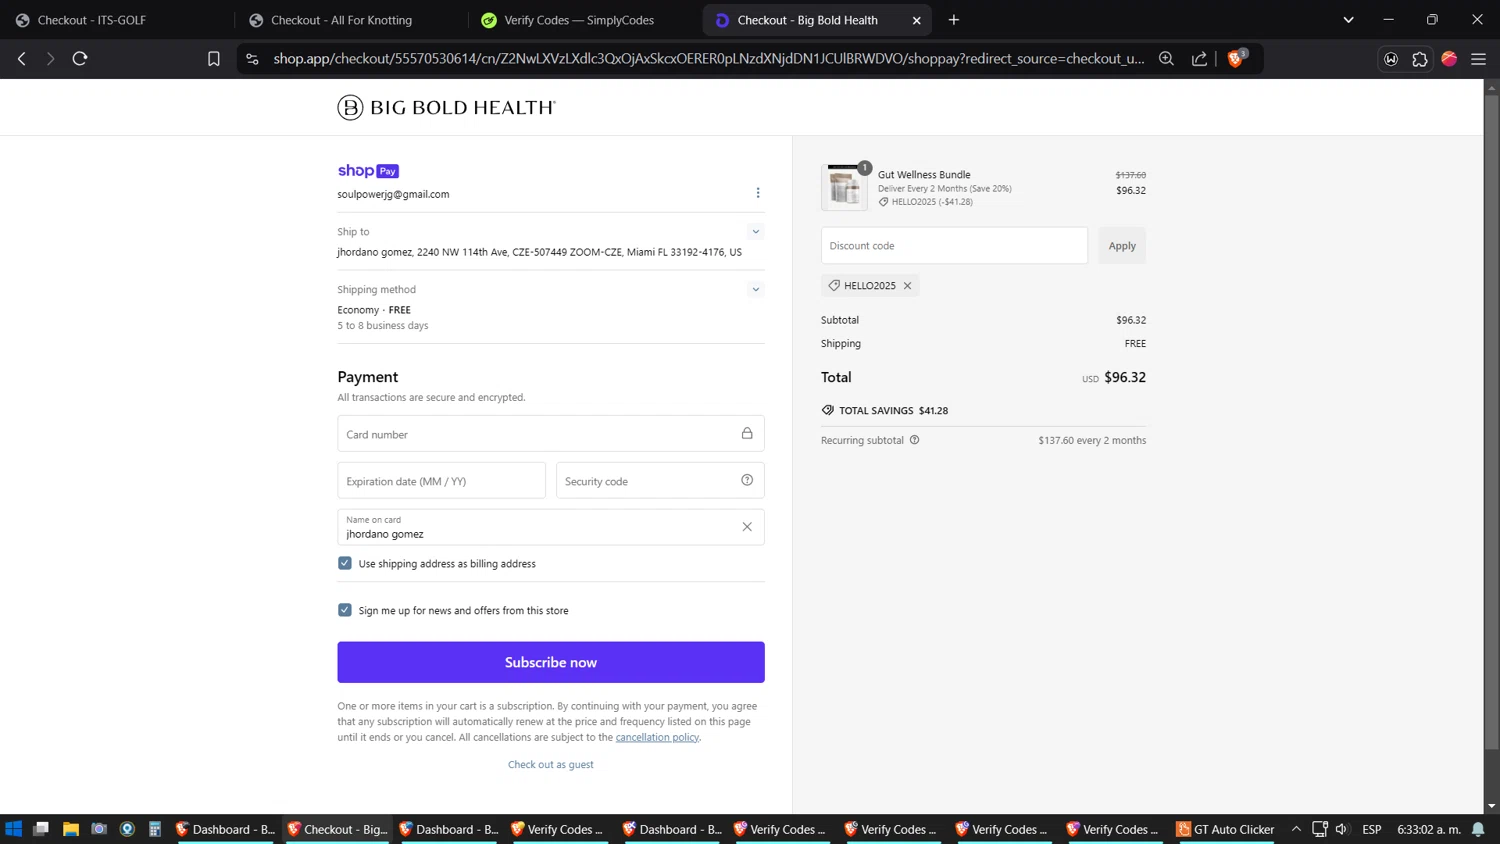Click the zoom magnifier icon in address bar
This screenshot has width=1500, height=844.
[1166, 59]
